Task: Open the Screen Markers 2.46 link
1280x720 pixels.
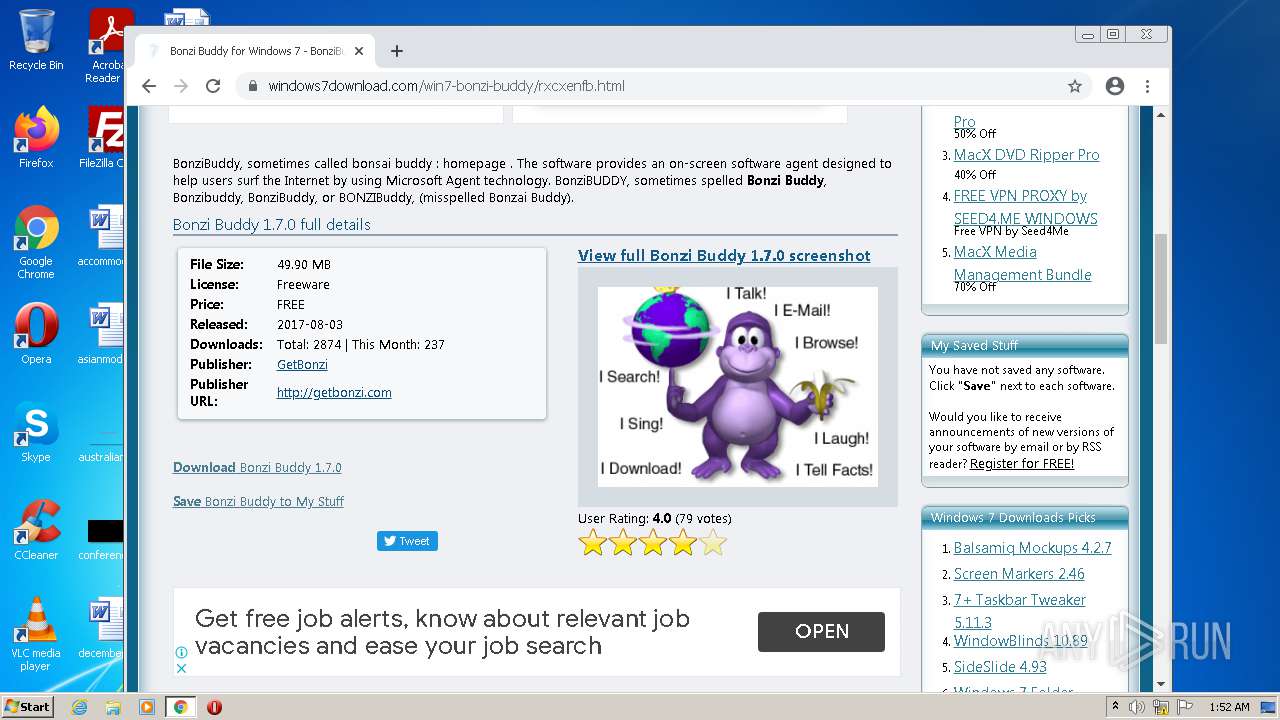Action: [x=1019, y=574]
